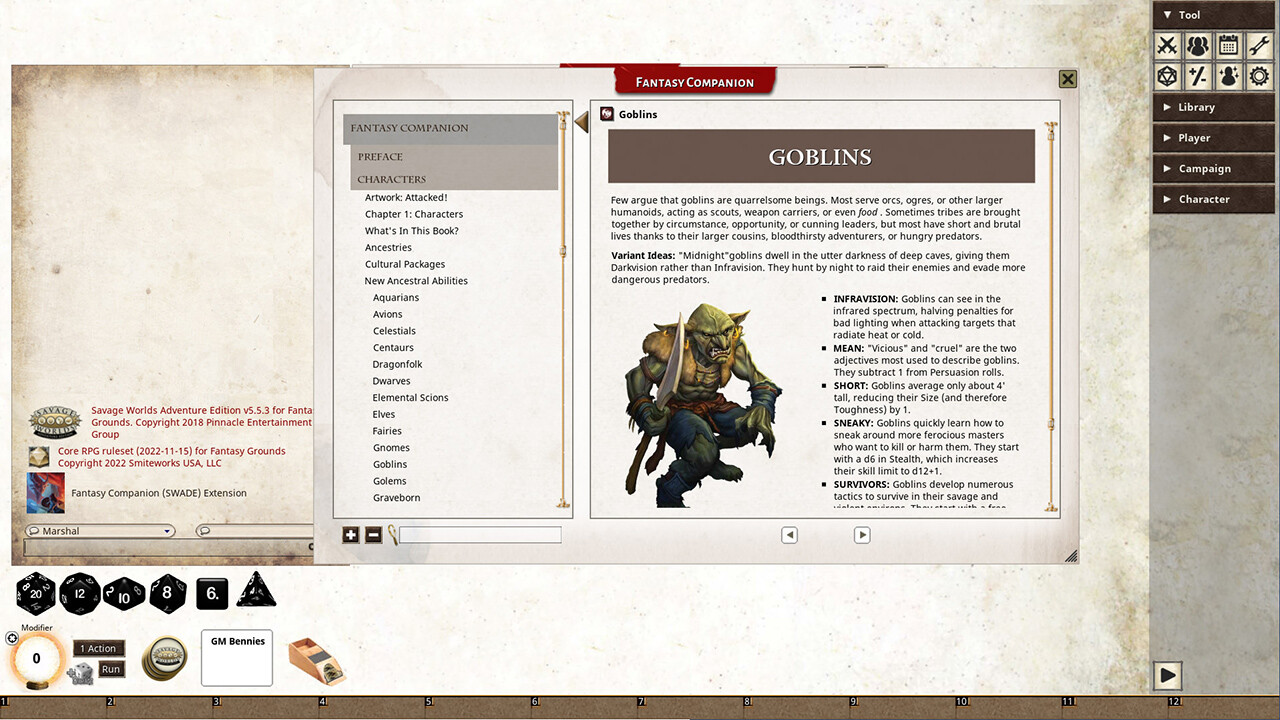Open the plus/minus Modifiers tool
Image resolution: width=1280 pixels, height=720 pixels.
coord(1197,76)
